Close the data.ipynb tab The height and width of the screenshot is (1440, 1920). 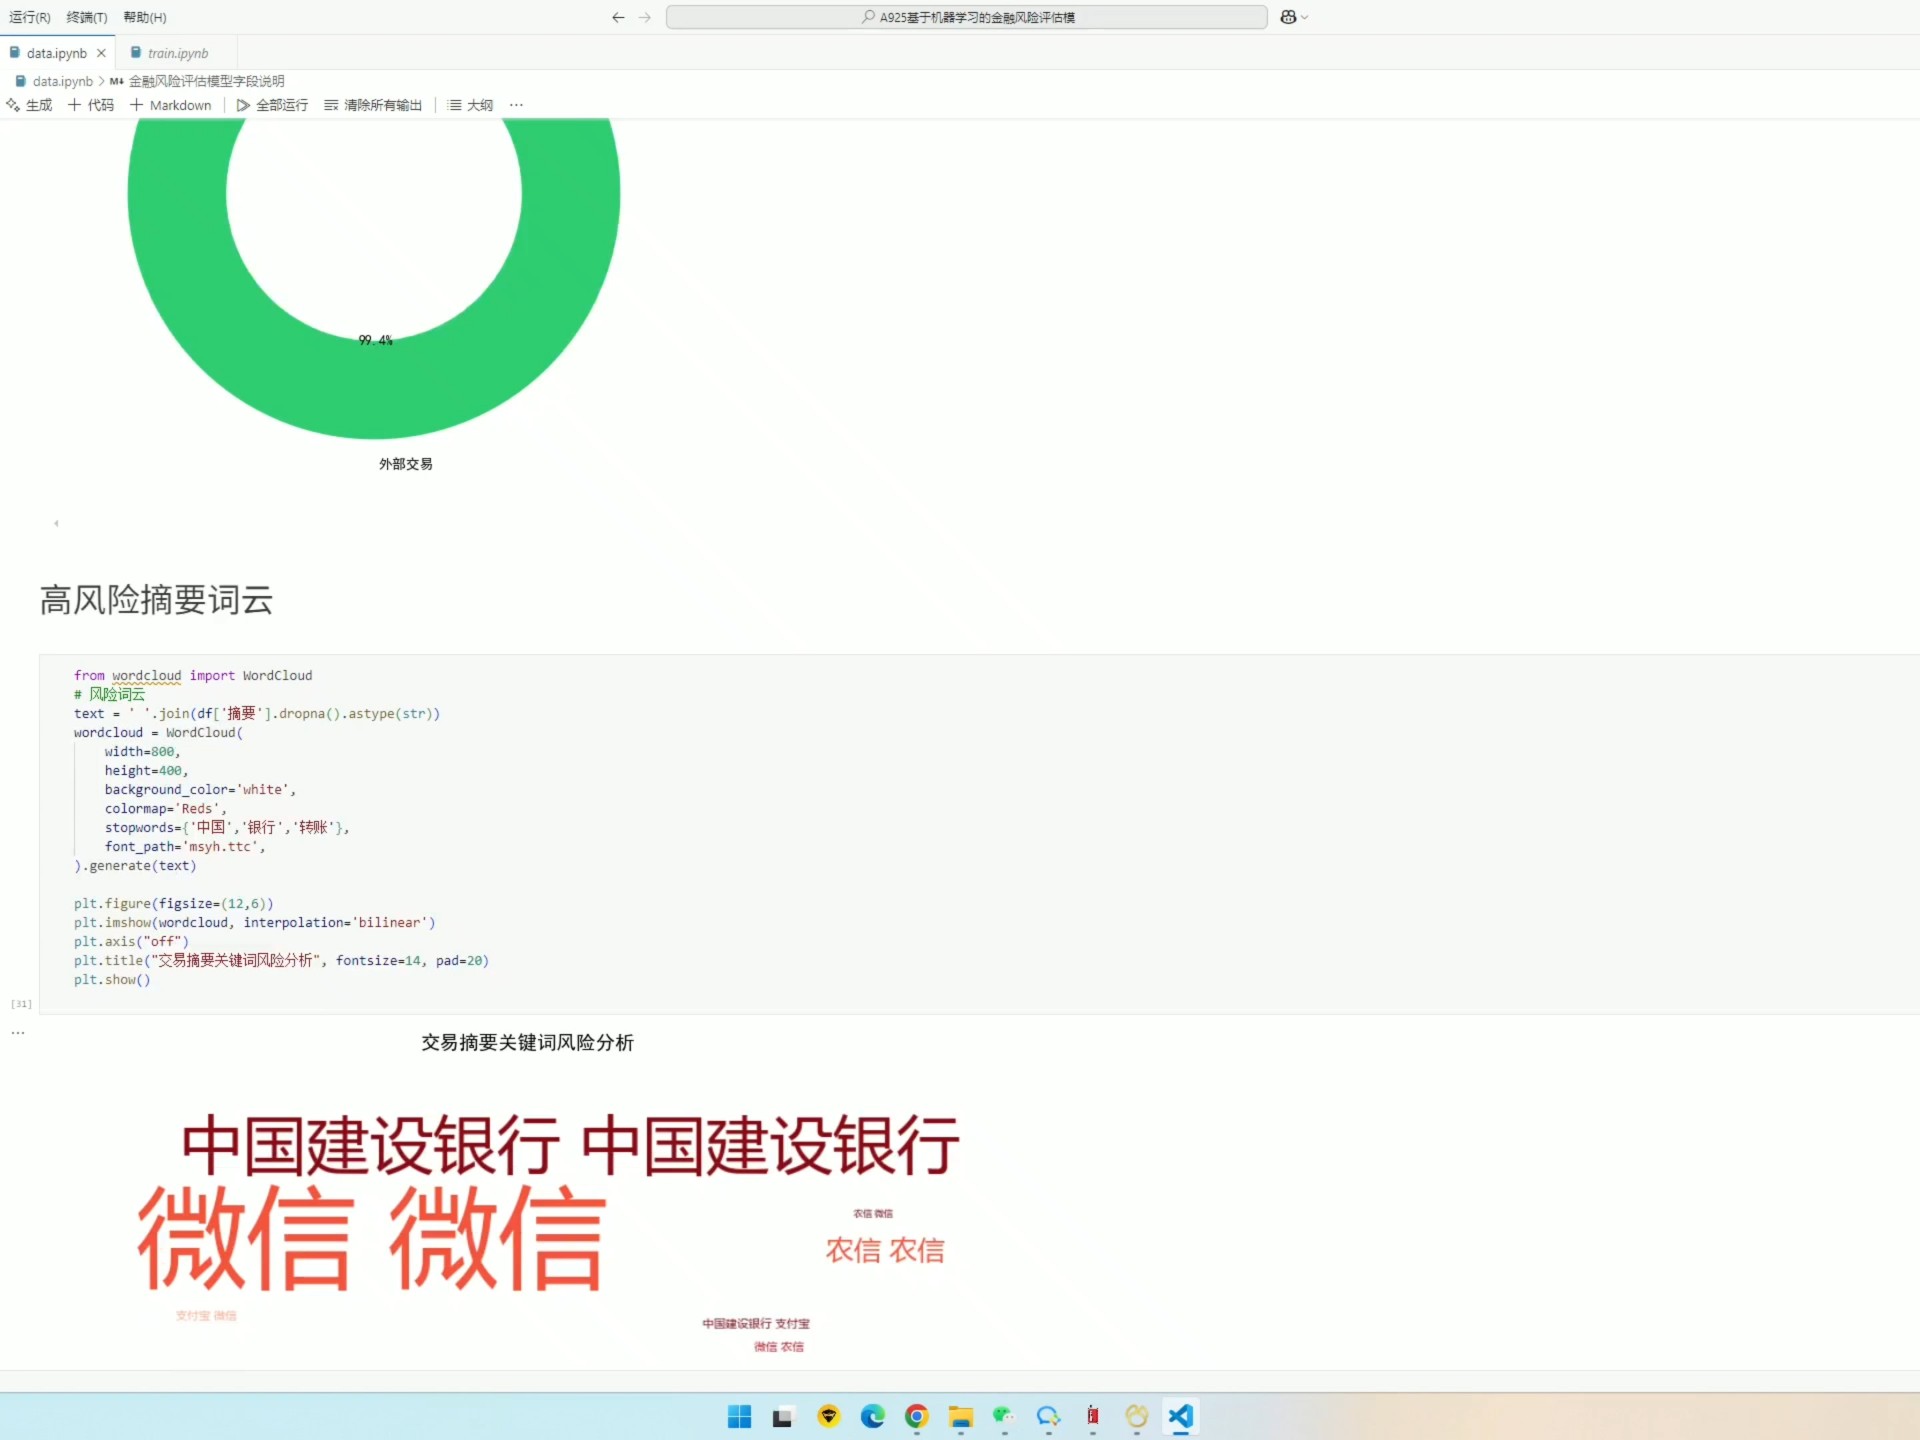pos(101,53)
